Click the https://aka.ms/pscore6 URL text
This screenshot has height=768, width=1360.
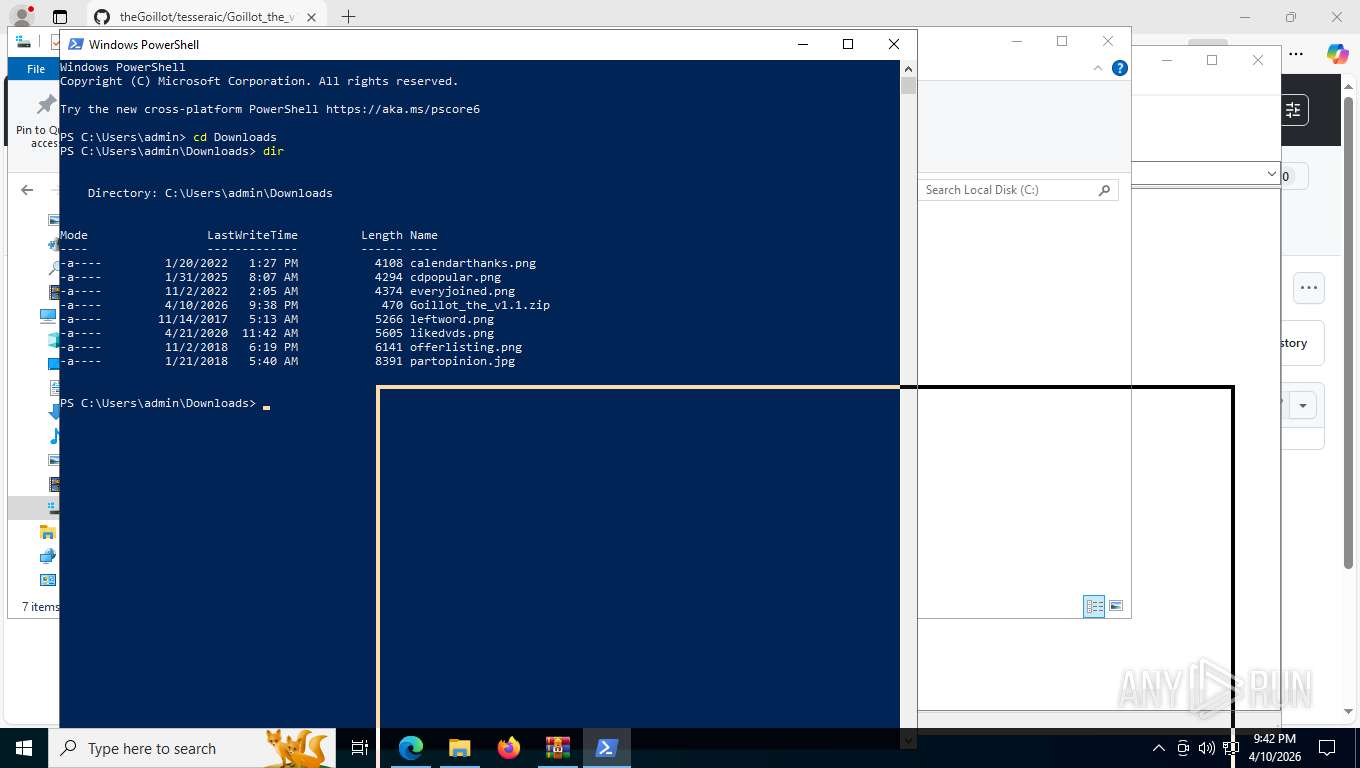pyautogui.click(x=403, y=109)
